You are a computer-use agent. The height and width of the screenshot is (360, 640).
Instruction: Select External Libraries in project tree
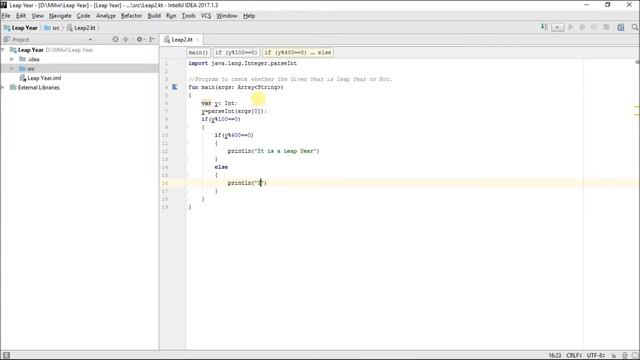(x=34, y=87)
